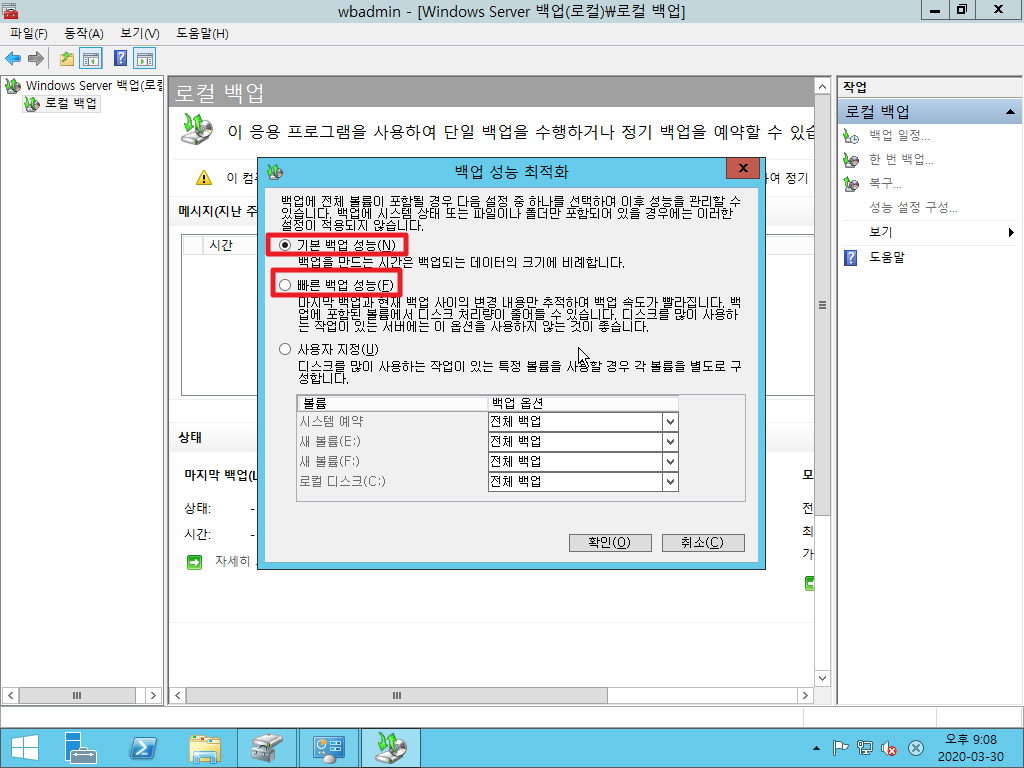The width and height of the screenshot is (1024, 768).
Task: Select 빠른 백업 성능(F) radio button
Action: (x=285, y=285)
